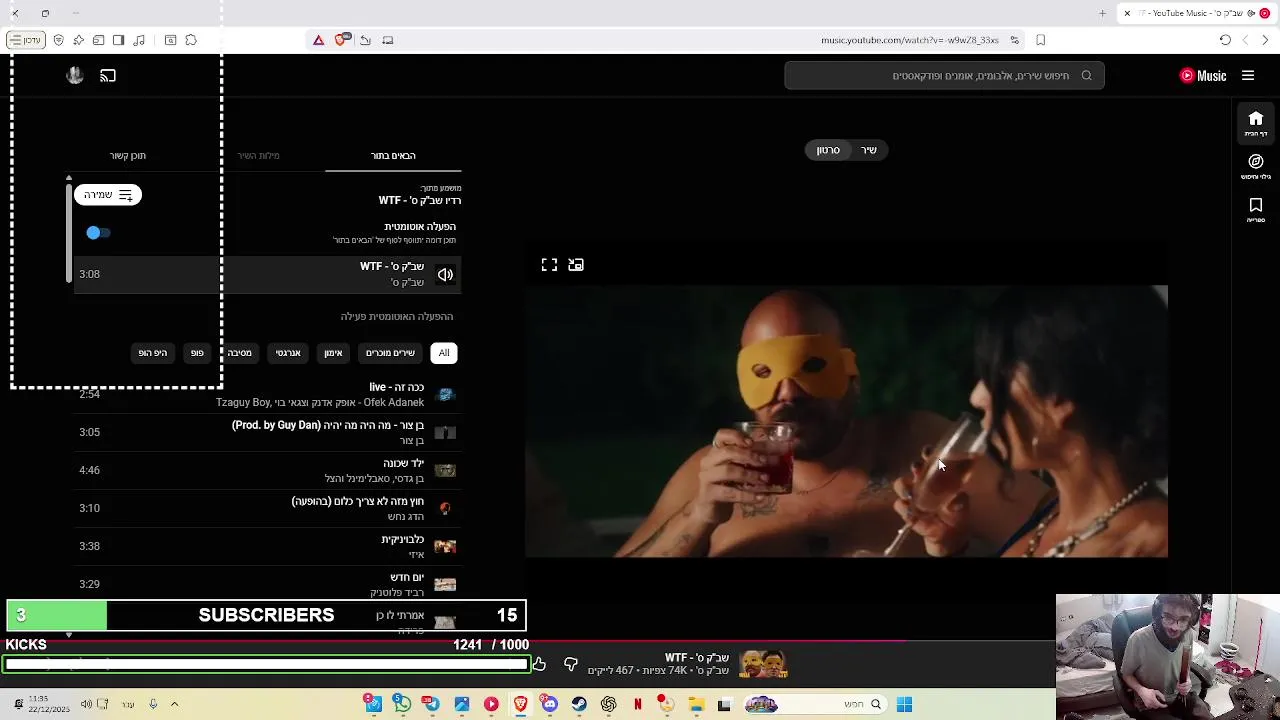Close the YouTube Music browser tab
The height and width of the screenshot is (720, 1280).
[1127, 13]
